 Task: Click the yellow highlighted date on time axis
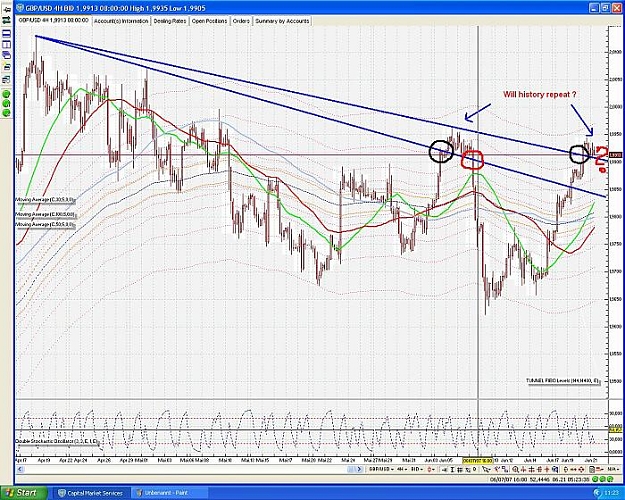pos(478,460)
